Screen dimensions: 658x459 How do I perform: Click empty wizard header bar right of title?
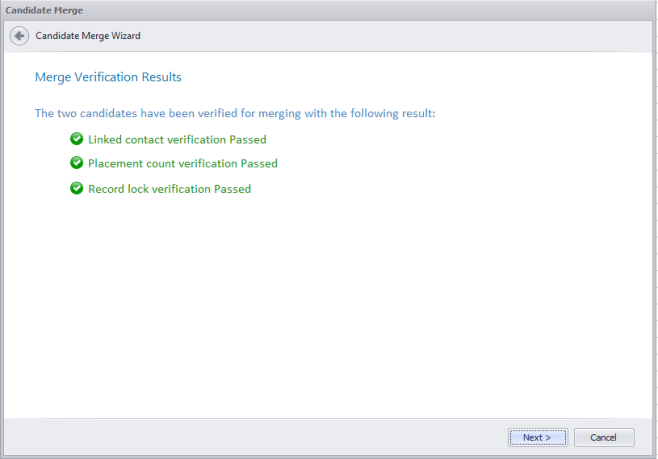click(x=400, y=36)
